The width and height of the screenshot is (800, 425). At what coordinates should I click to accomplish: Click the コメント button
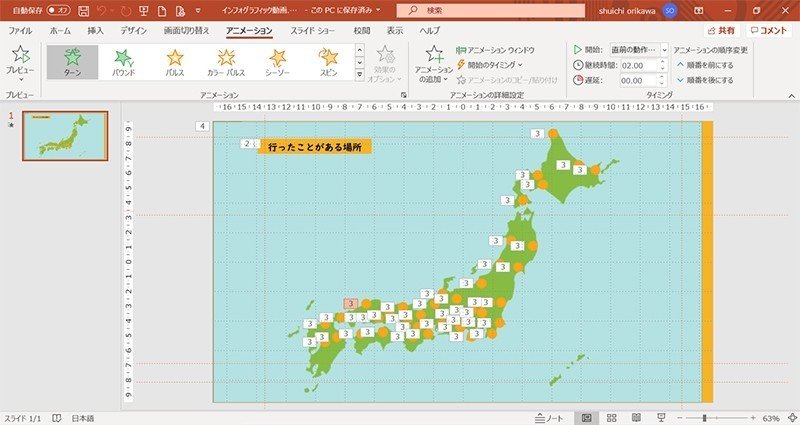[769, 31]
